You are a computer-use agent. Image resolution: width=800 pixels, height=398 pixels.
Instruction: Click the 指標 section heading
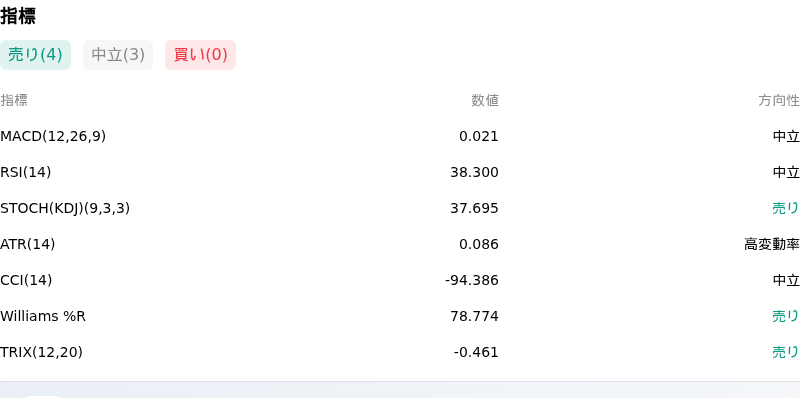(x=18, y=16)
